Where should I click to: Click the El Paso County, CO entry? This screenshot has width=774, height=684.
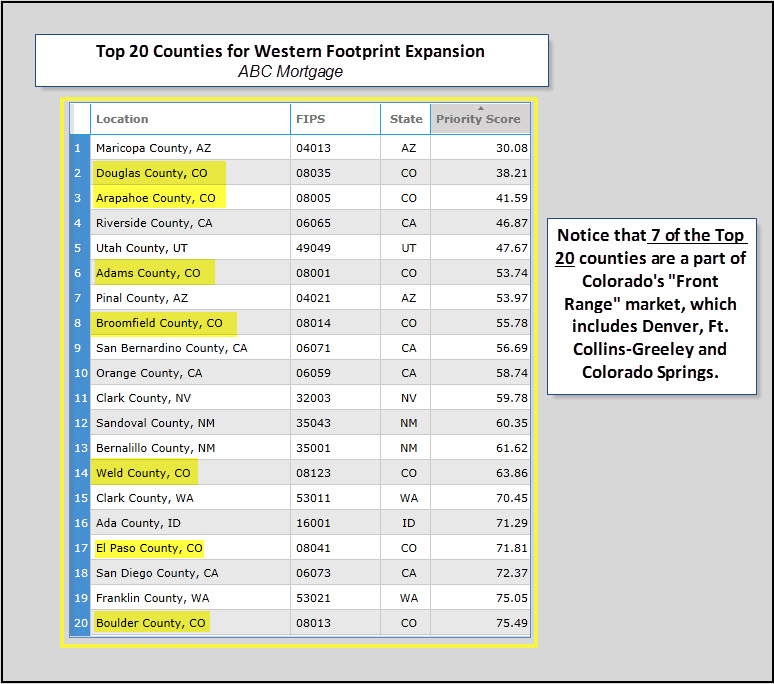pos(149,548)
